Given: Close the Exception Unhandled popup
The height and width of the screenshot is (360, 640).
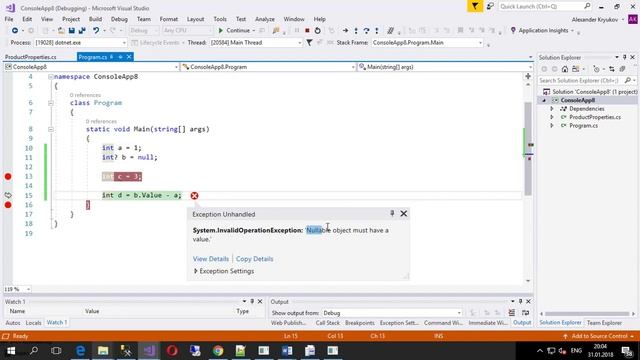Looking at the screenshot, I should 404,213.
